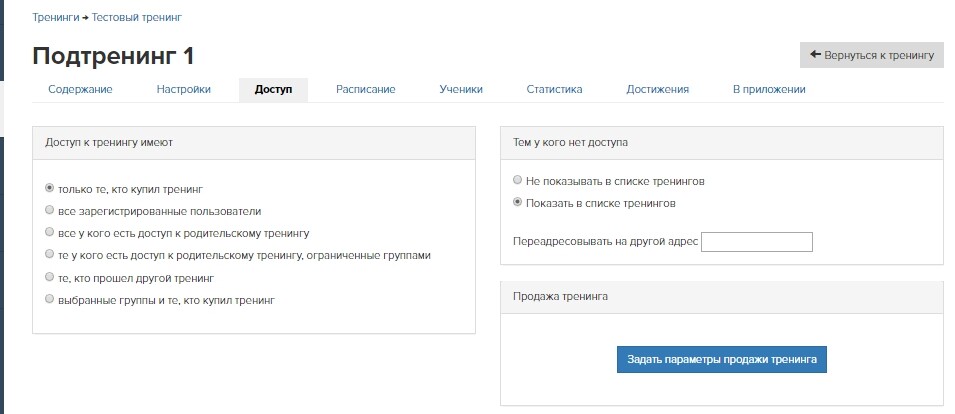Viewport: 955px width, 414px height.
Task: Switch to the Настройки tab
Action: (183, 89)
